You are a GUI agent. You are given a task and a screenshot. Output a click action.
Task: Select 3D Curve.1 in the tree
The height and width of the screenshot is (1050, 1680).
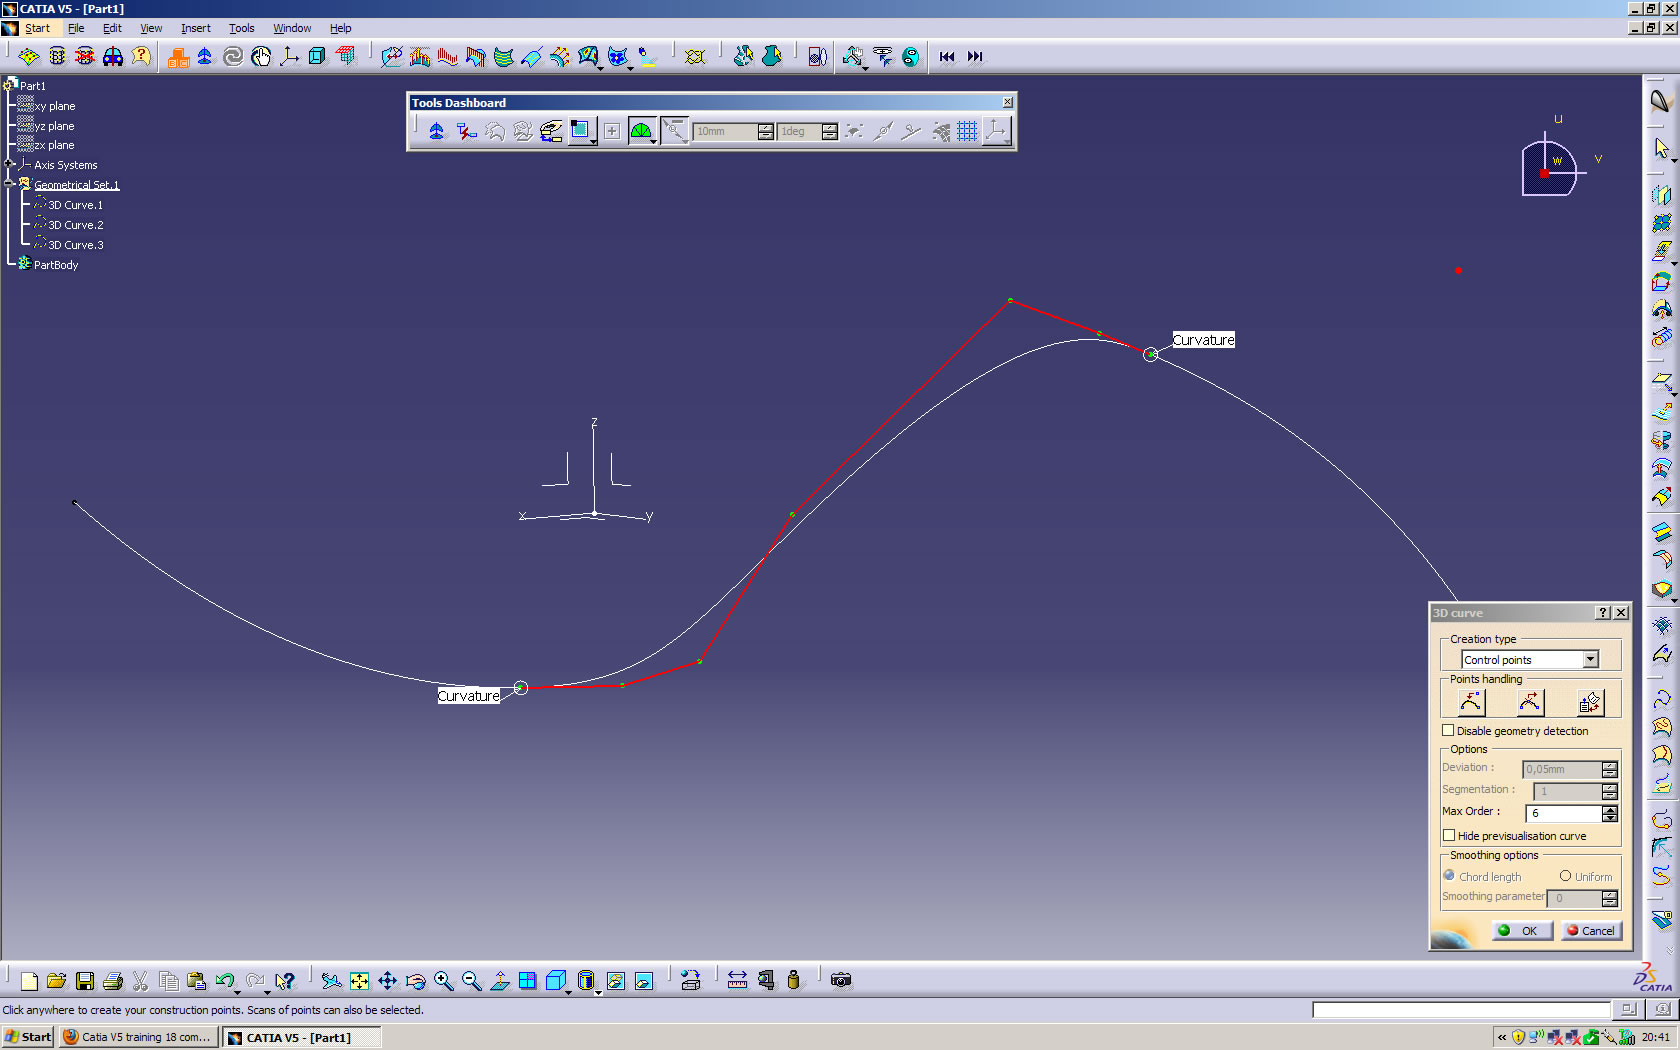tap(75, 205)
